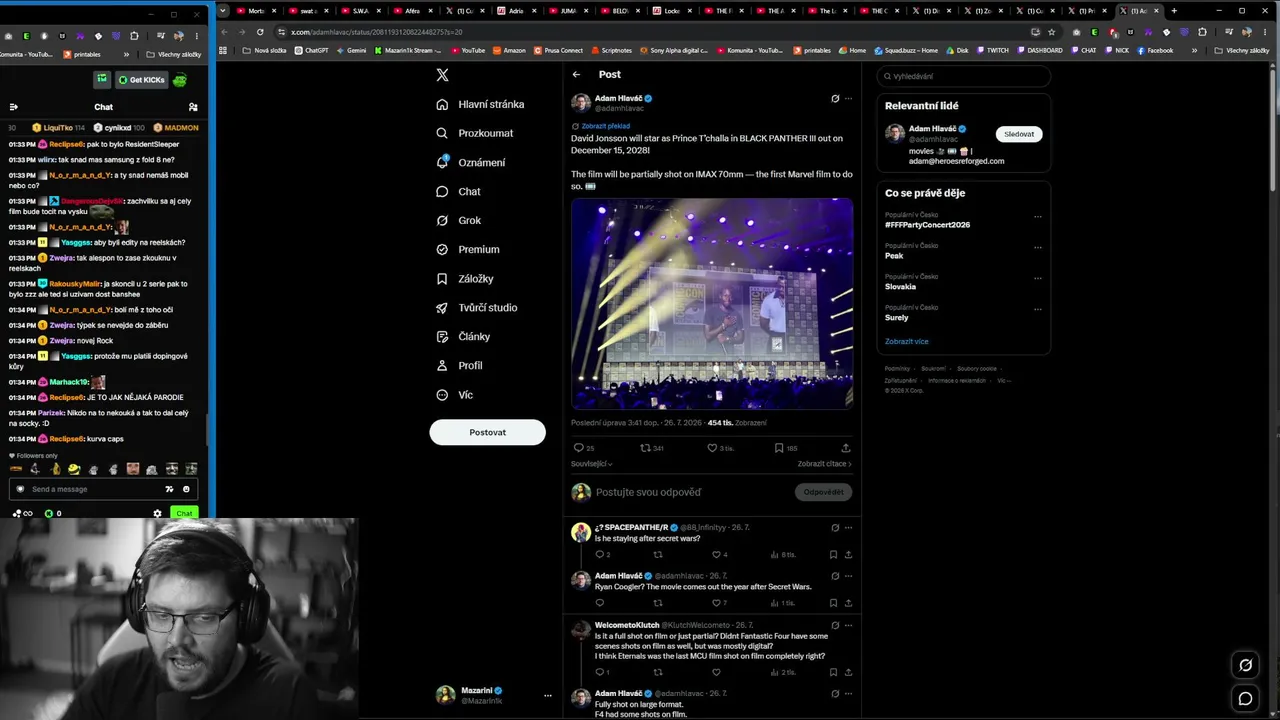Click the Odpovědět button
Viewport: 1280px width, 720px height.
[x=824, y=492]
